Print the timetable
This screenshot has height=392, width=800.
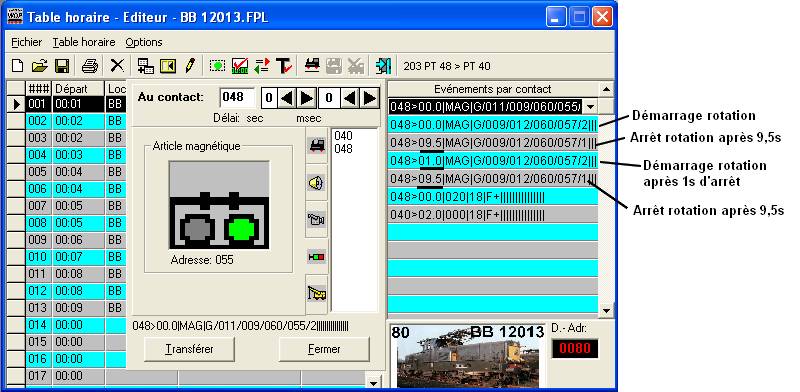point(90,66)
